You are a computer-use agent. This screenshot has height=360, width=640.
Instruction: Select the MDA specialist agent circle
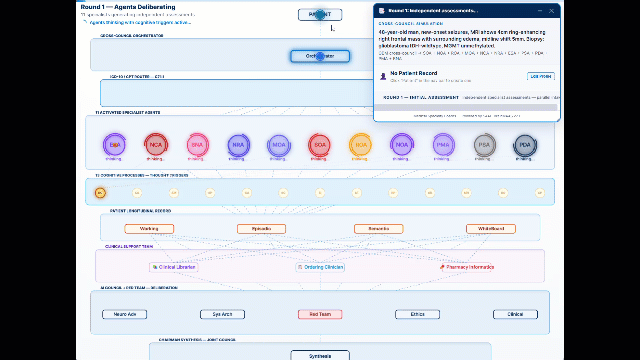pyautogui.click(x=279, y=145)
